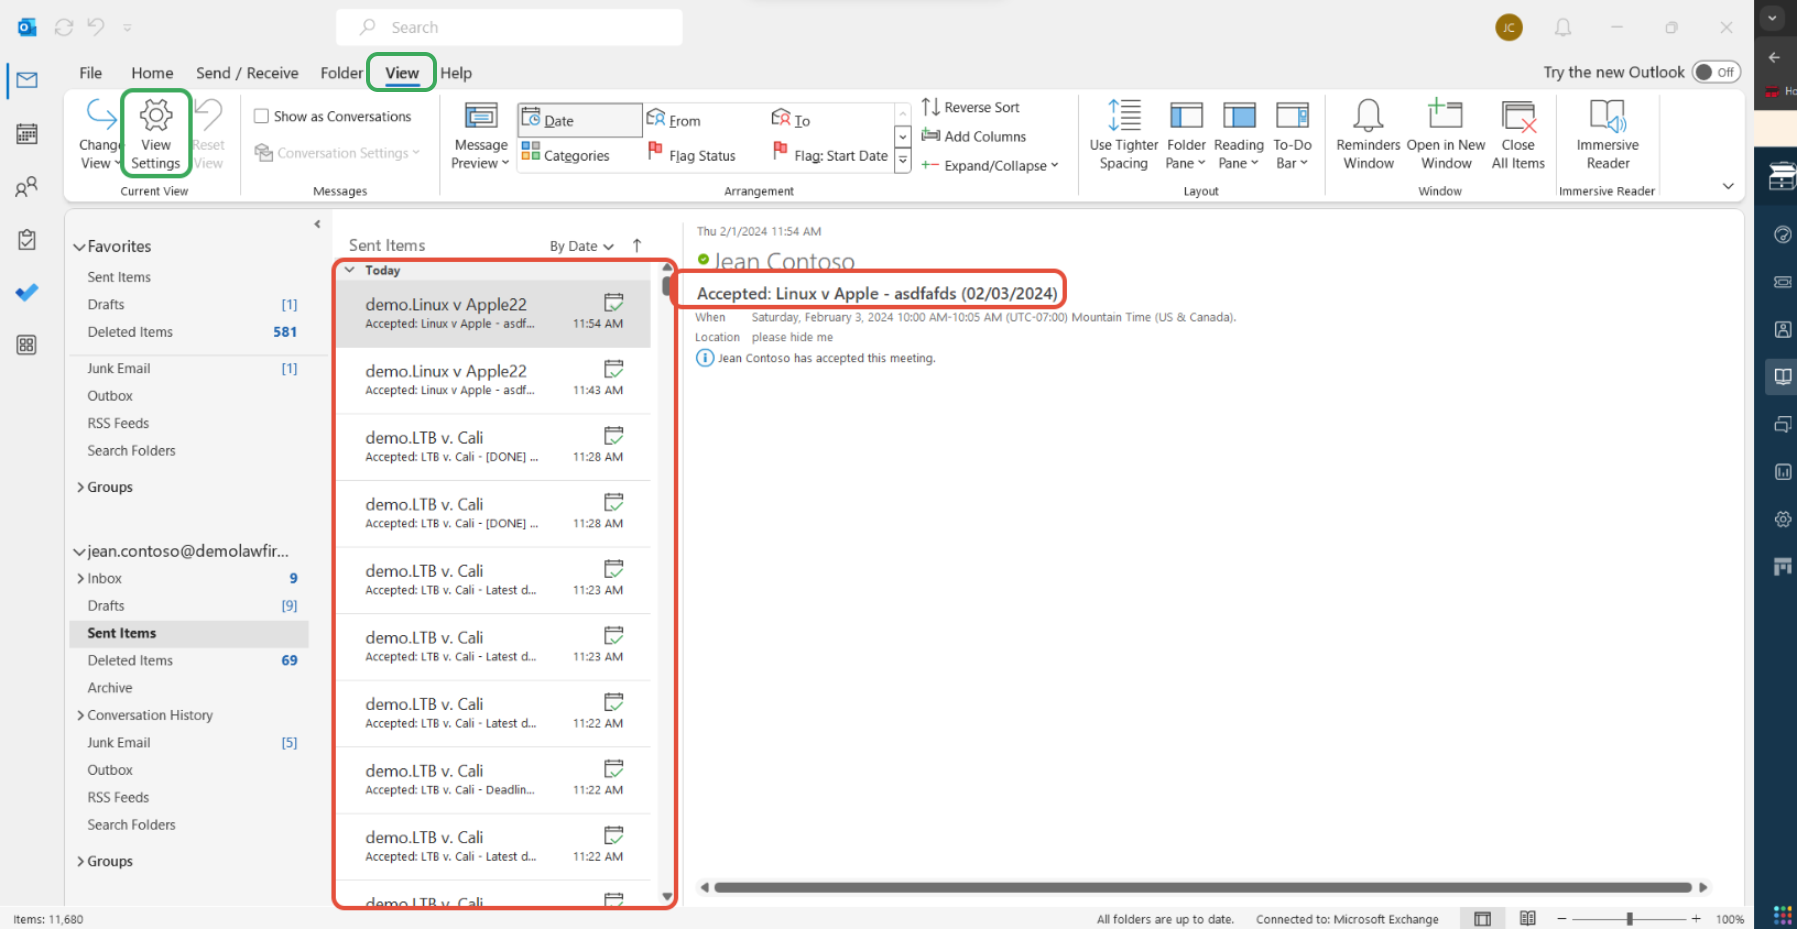The image size is (1797, 929).
Task: Open the Folder tab
Action: (x=341, y=73)
